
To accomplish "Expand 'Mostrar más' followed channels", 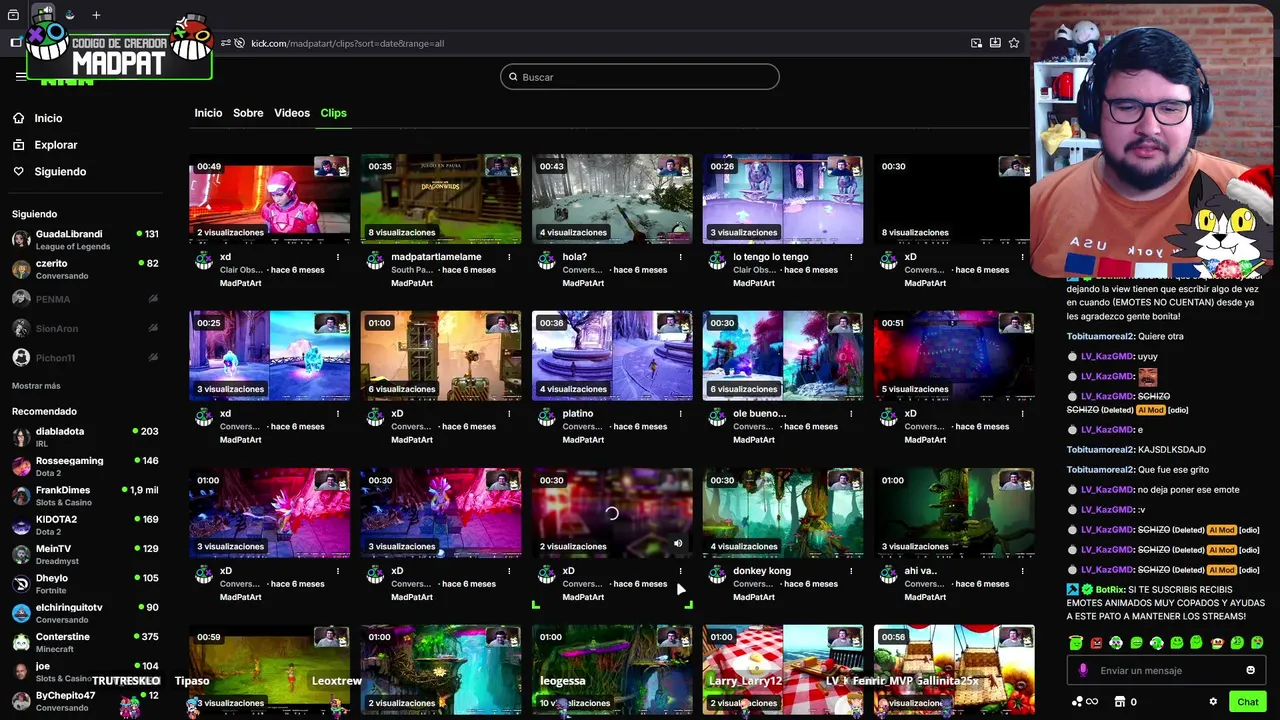I will (36, 386).
